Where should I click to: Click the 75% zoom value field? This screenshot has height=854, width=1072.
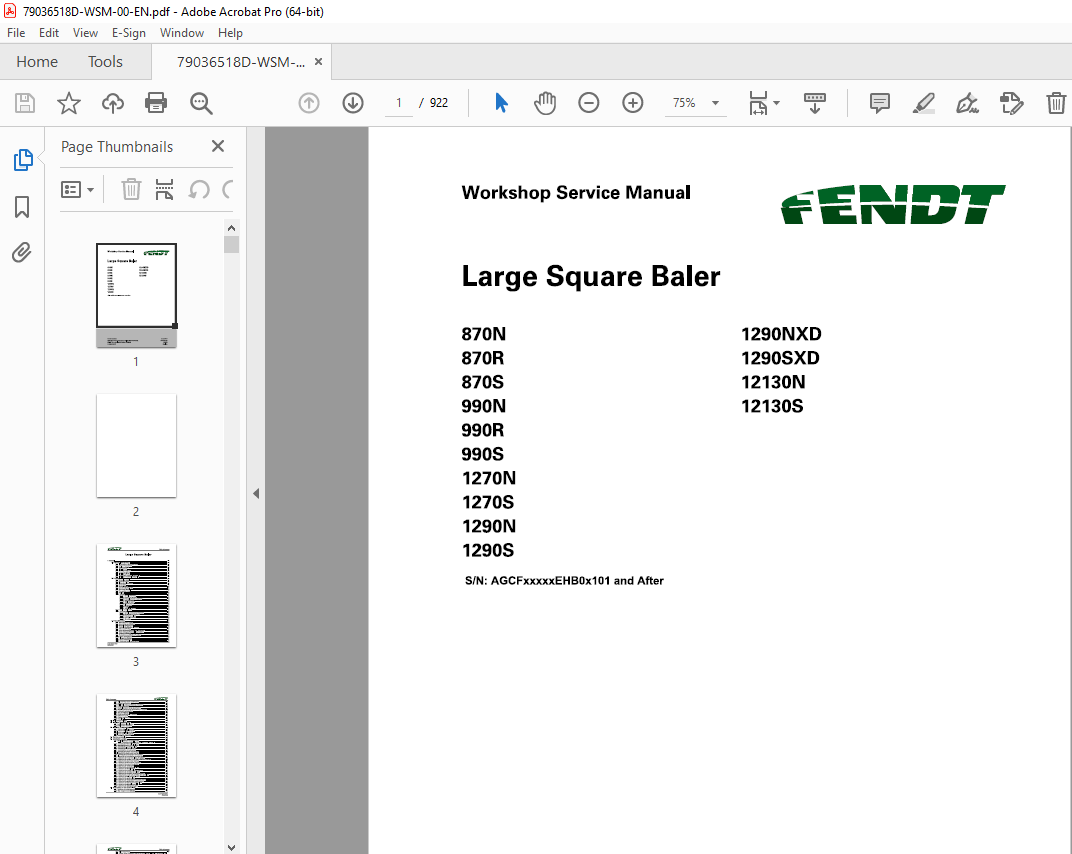pos(684,103)
